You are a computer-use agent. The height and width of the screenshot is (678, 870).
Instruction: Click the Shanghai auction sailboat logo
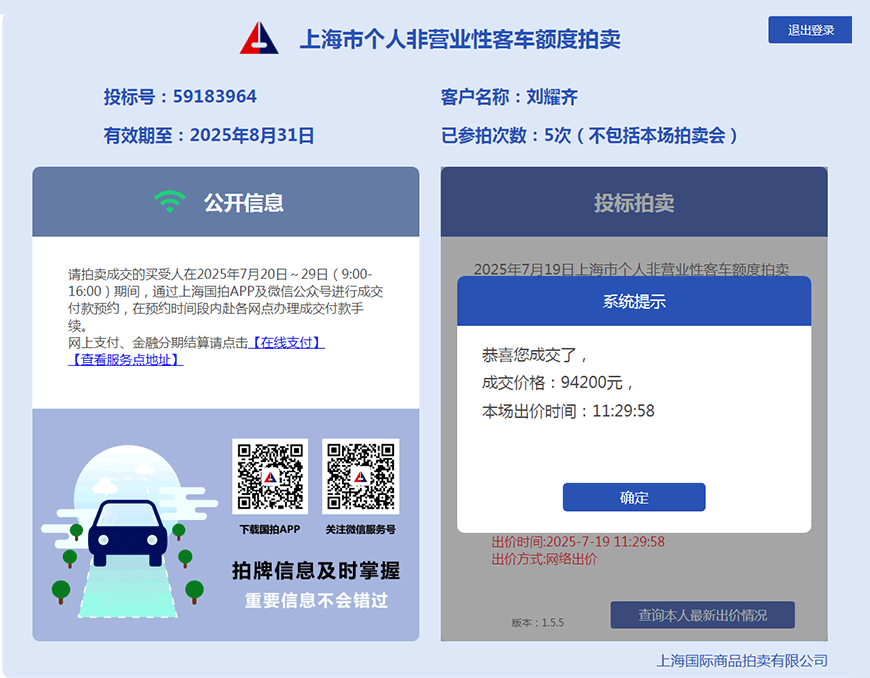259,38
